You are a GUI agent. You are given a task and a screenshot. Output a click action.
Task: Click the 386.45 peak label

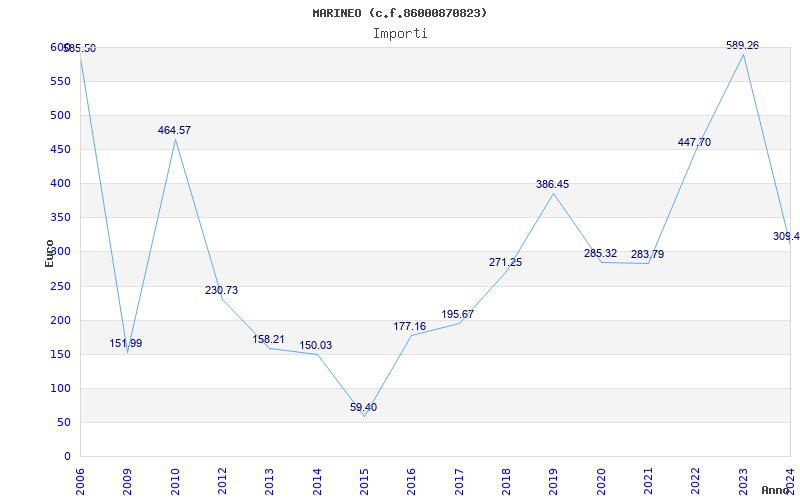[x=553, y=184]
